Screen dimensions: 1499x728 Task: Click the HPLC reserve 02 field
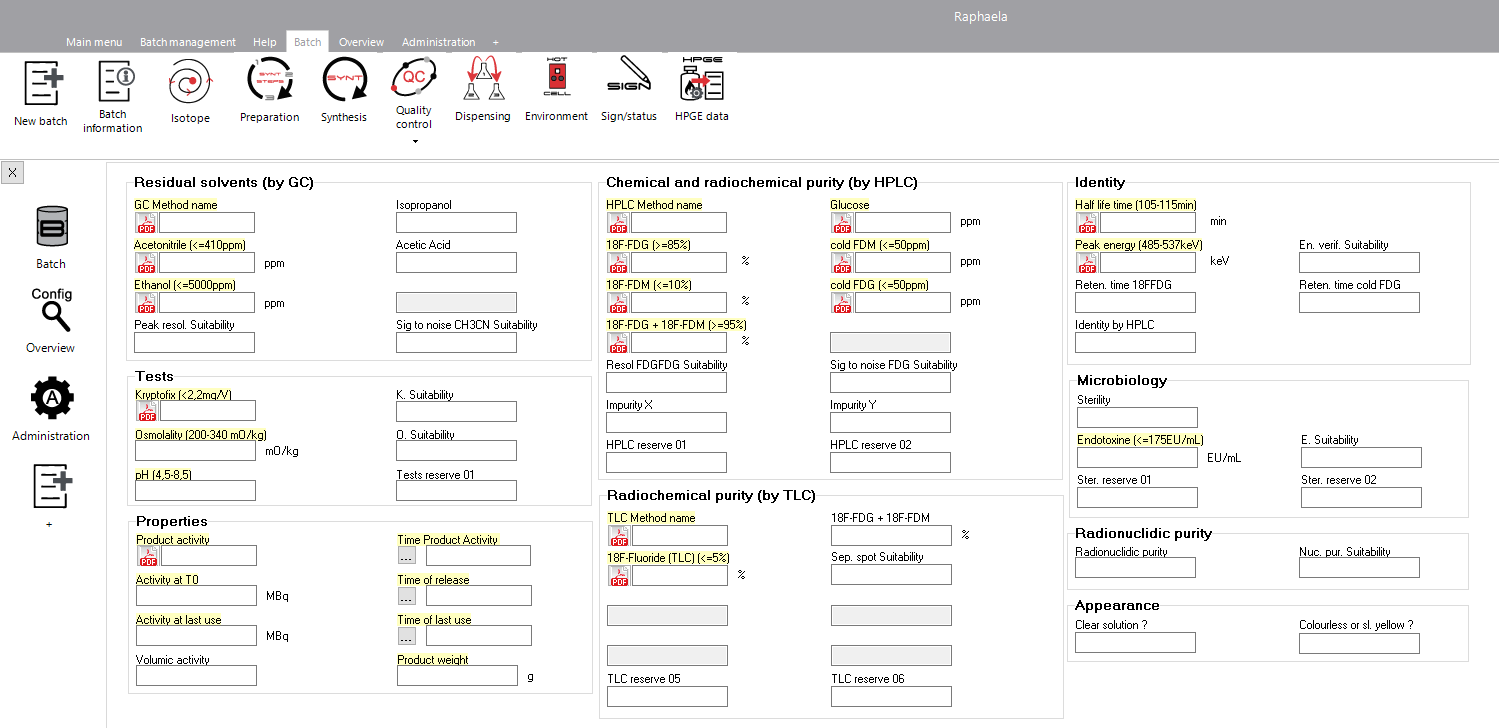point(891,462)
